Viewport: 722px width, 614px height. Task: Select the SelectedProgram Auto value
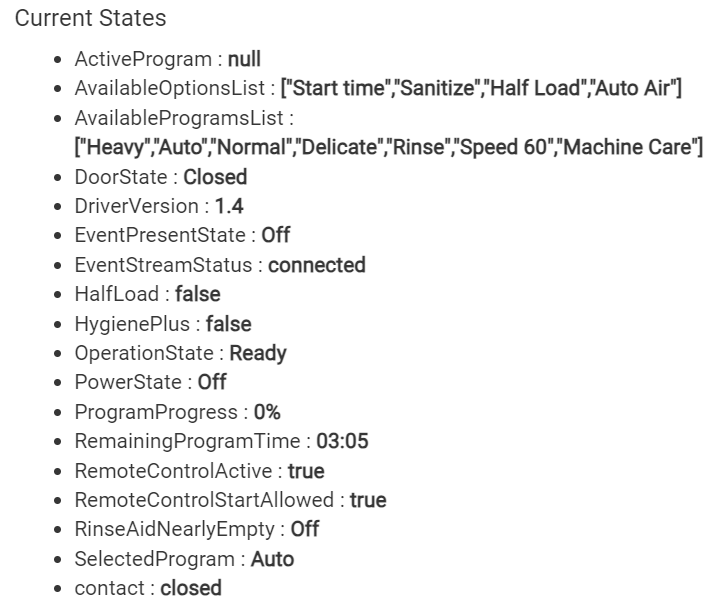click(272, 559)
